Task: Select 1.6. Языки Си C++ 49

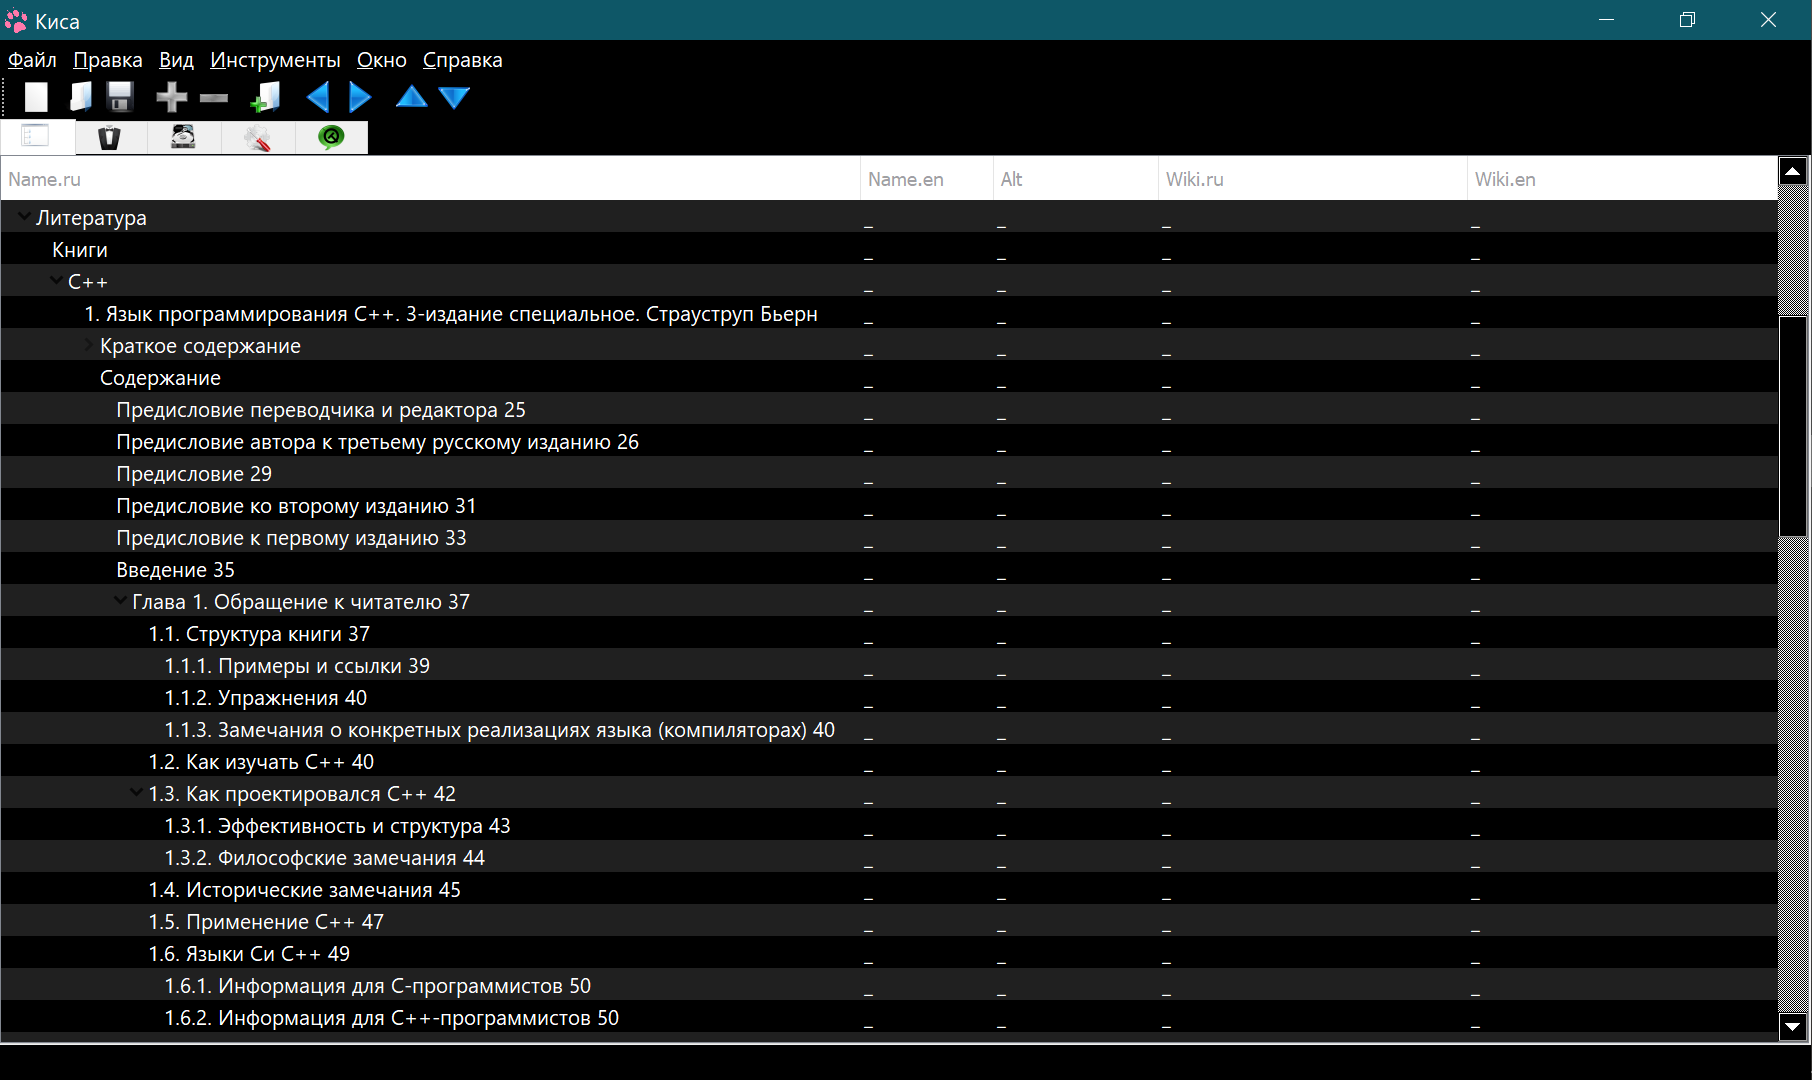Action: (889, 953)
